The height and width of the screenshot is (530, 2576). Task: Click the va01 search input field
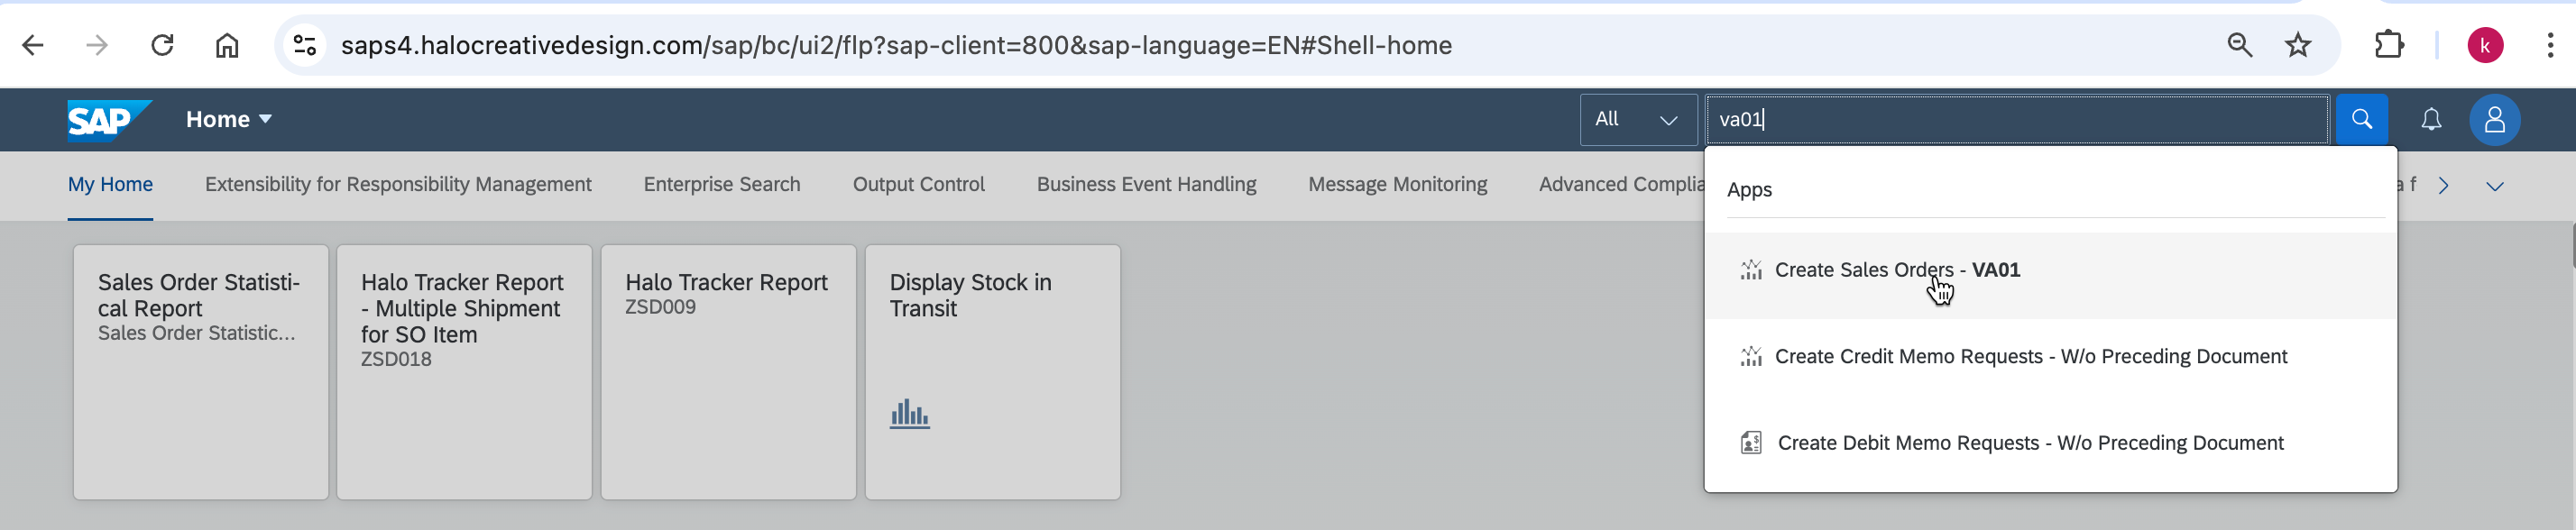[2015, 120]
